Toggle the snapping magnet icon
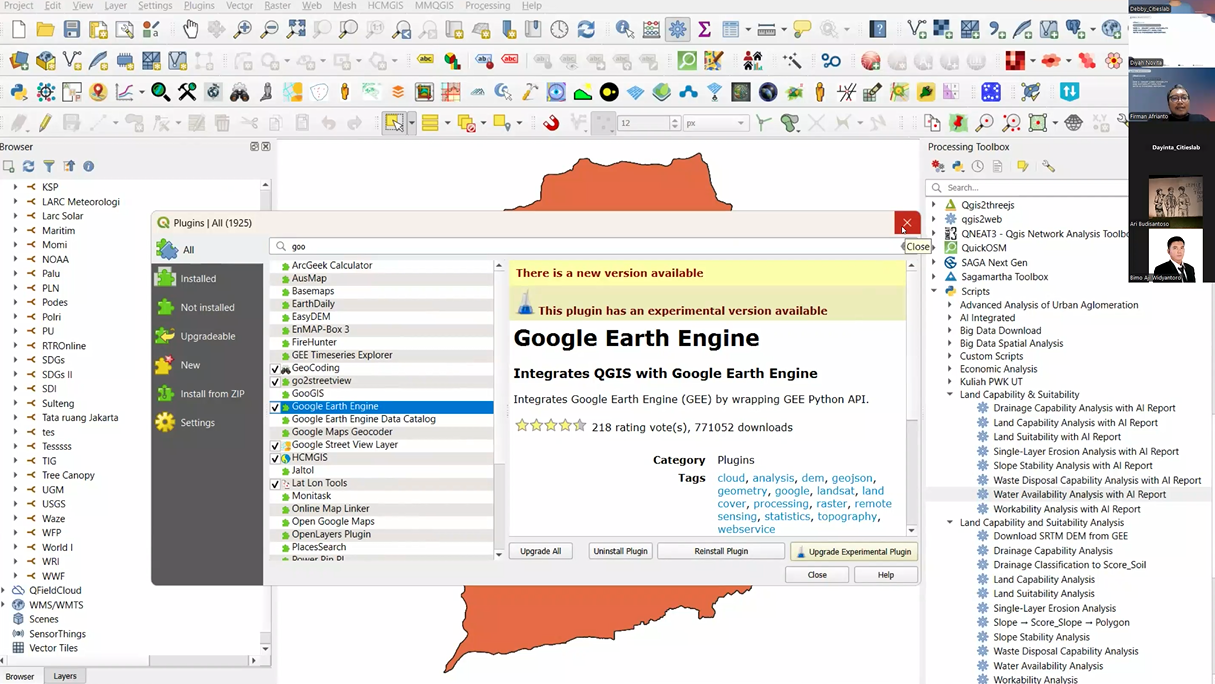1215x684 pixels. click(551, 123)
